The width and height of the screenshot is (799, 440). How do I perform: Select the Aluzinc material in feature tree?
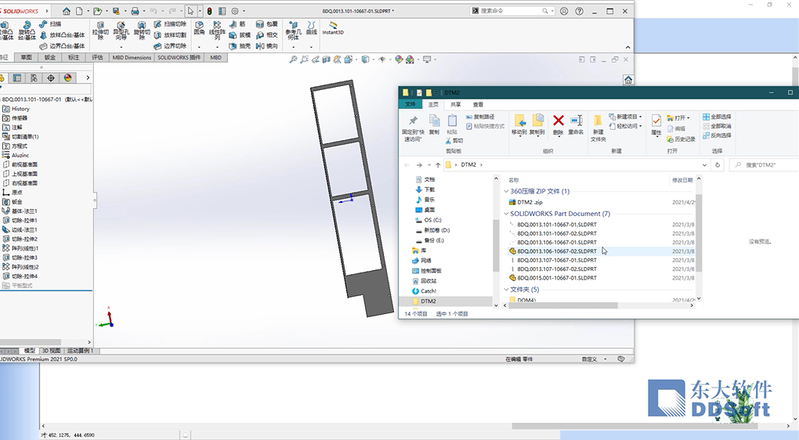22,155
